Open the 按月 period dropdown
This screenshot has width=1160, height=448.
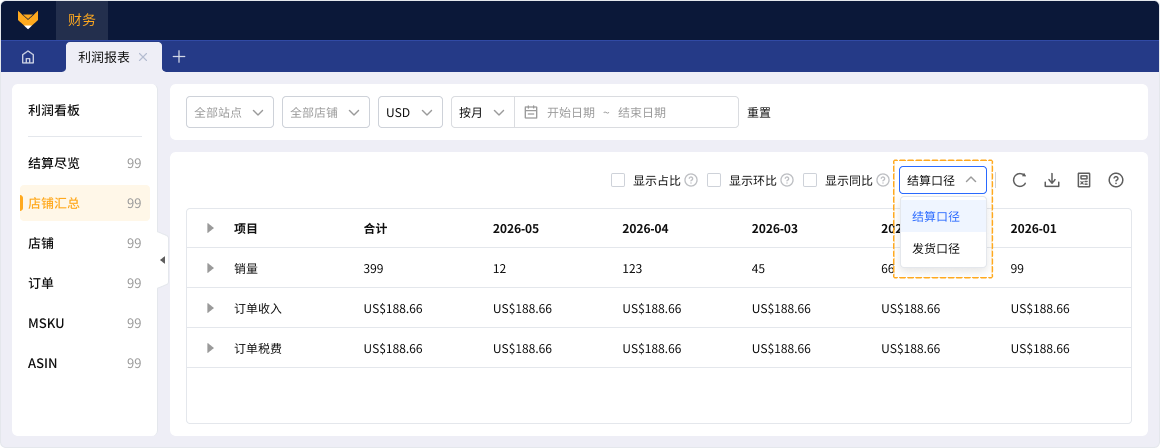pyautogui.click(x=482, y=112)
